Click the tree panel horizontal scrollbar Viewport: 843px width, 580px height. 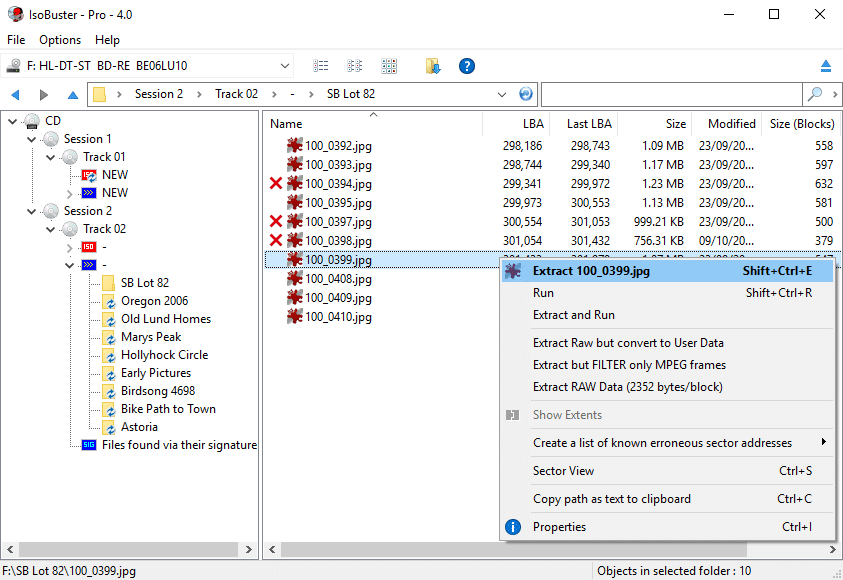point(129,549)
